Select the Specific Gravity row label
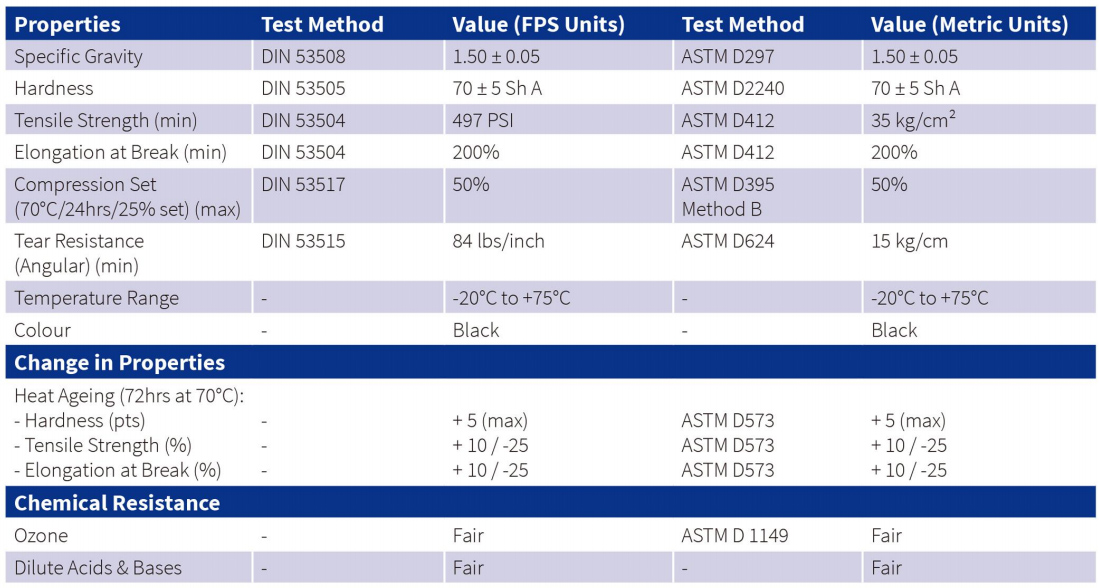This screenshot has height=588, width=1099. pos(78,56)
